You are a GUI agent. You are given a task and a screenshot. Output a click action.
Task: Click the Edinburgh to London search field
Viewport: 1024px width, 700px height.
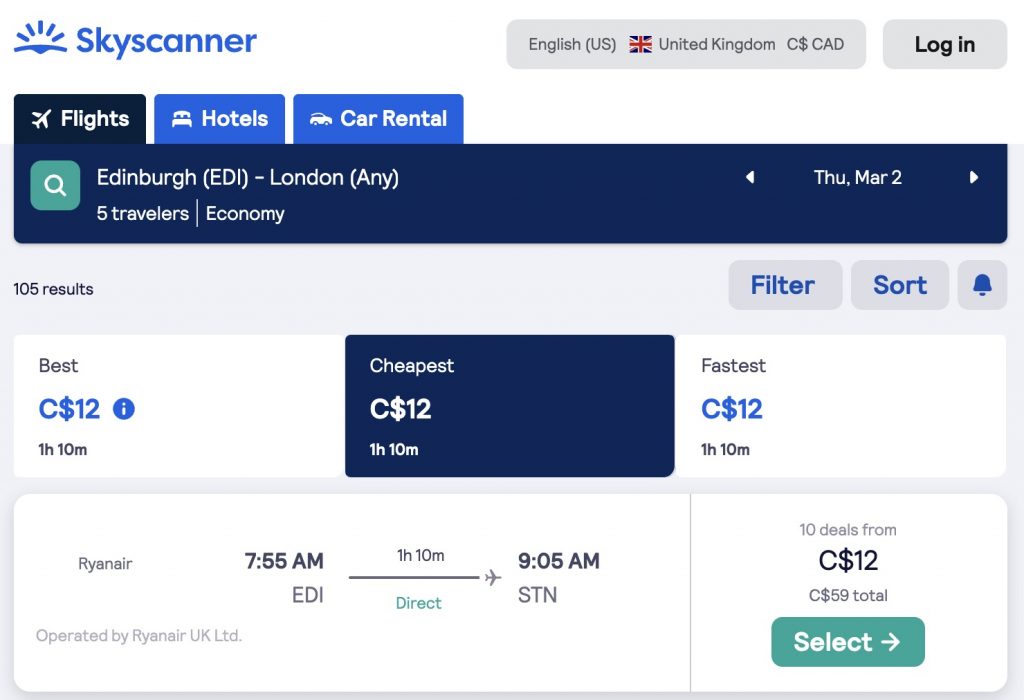248,178
